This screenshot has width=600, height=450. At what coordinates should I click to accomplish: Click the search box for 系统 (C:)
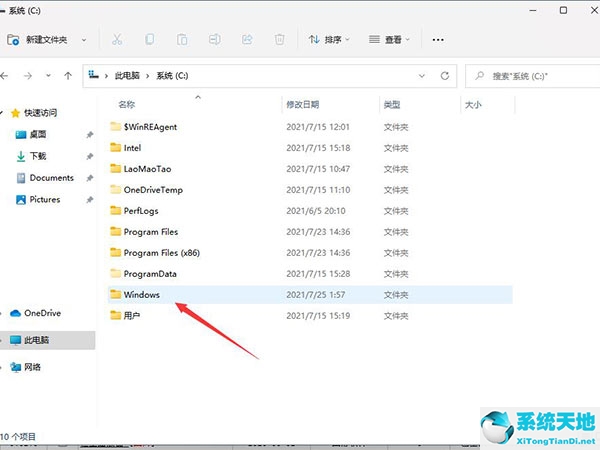pos(533,76)
